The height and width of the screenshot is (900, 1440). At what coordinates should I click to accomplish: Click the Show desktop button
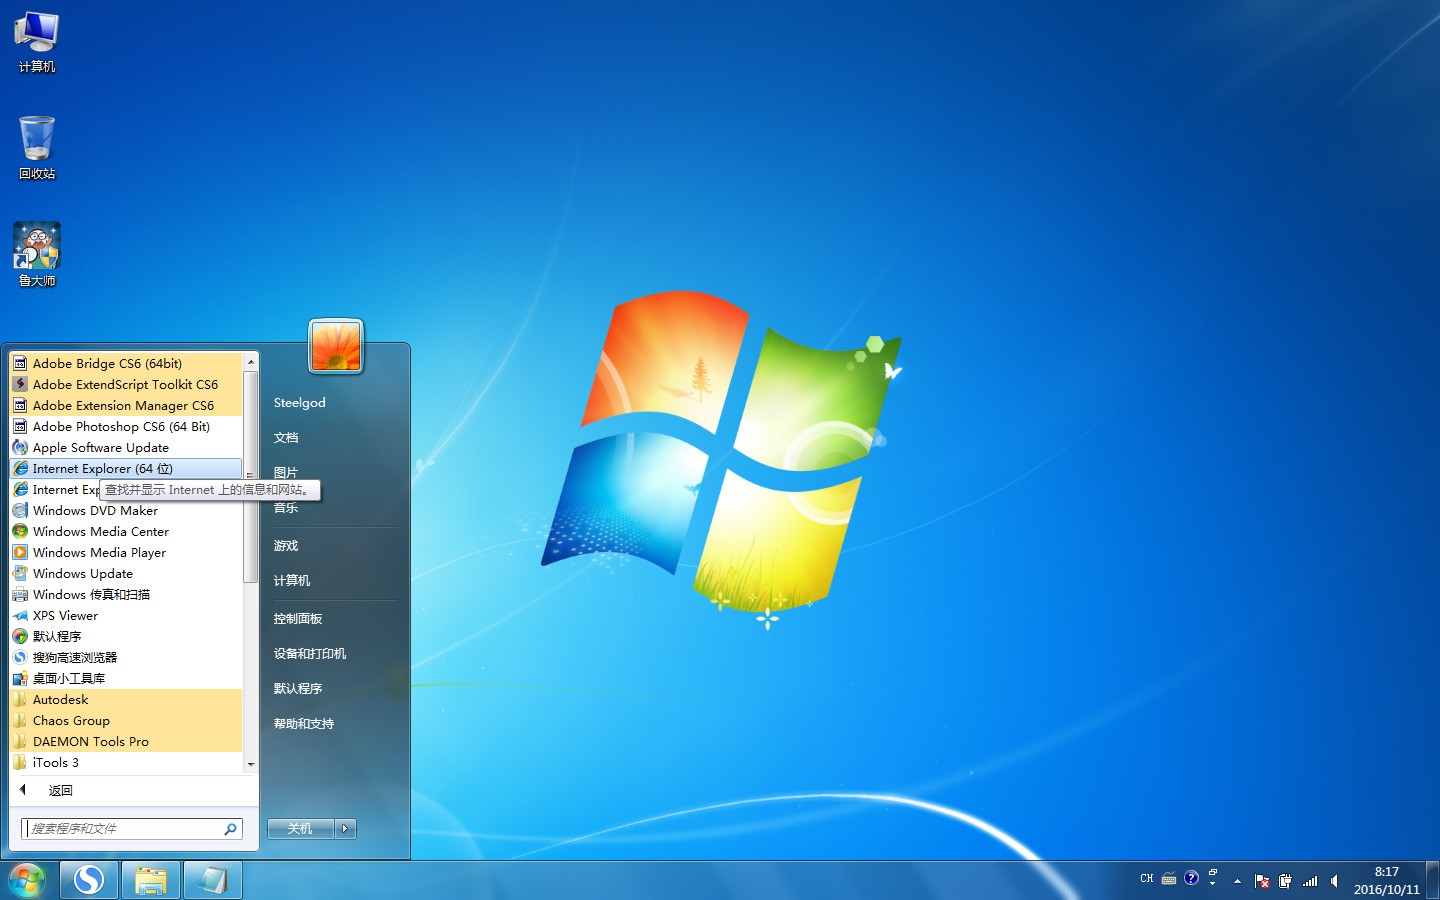(x=1433, y=880)
